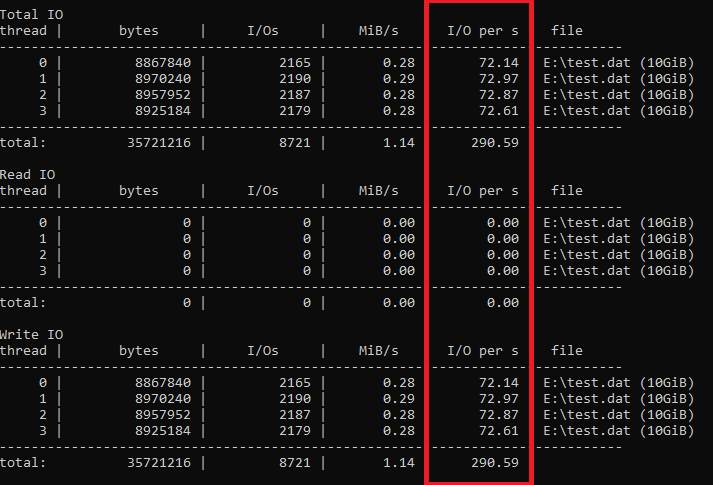Image resolution: width=713 pixels, height=485 pixels.
Task: Select E:\test.dat path in Write IO thread 2 row
Action: coord(587,415)
